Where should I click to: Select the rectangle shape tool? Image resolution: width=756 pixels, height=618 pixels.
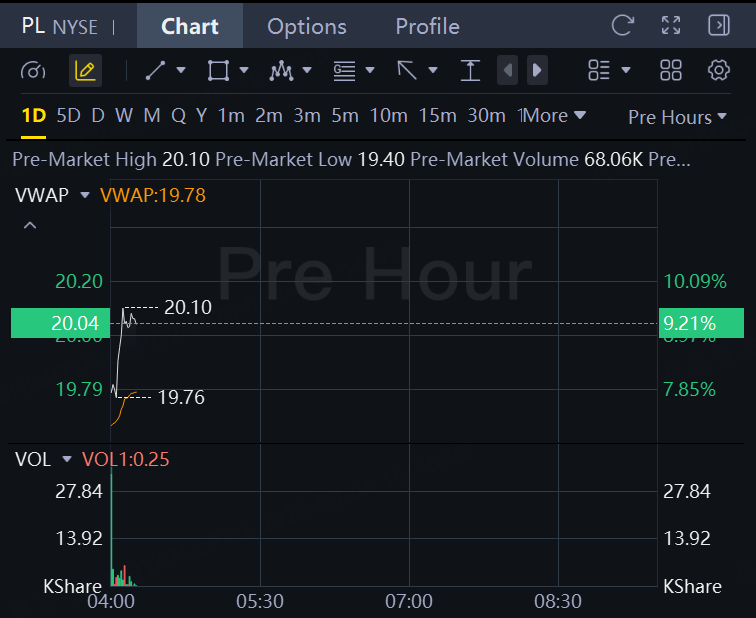point(218,70)
